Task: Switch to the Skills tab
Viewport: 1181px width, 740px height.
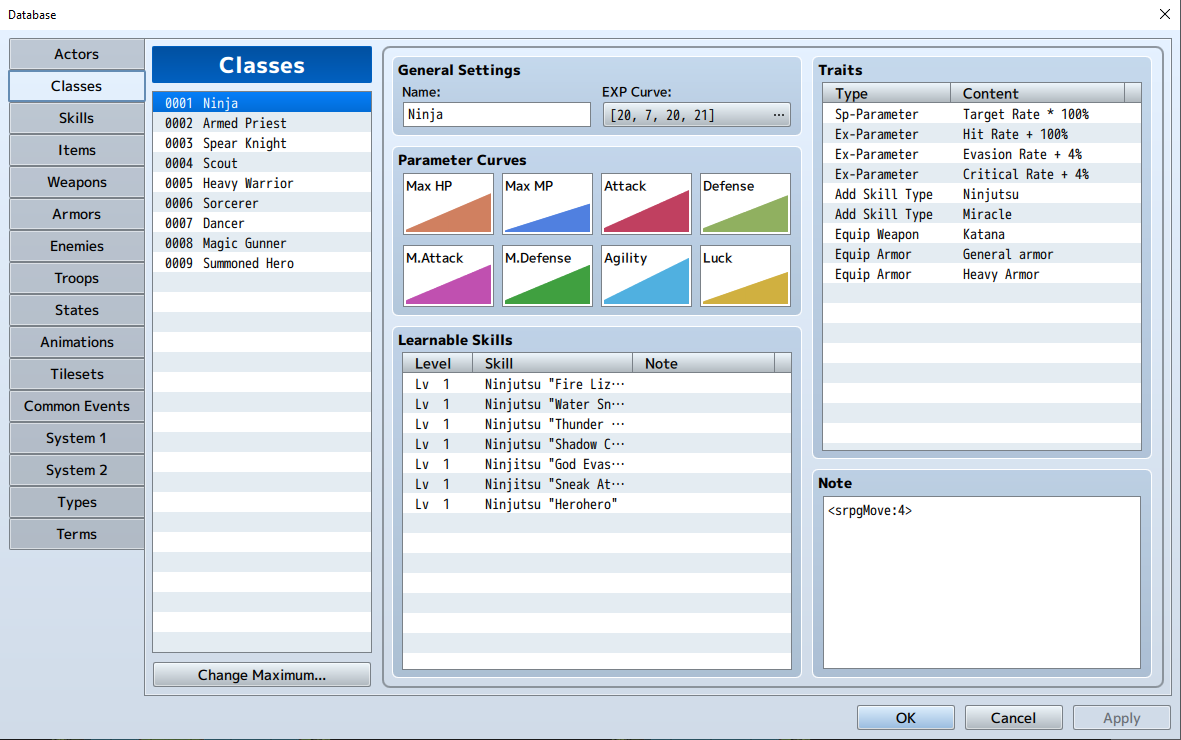Action: click(77, 118)
